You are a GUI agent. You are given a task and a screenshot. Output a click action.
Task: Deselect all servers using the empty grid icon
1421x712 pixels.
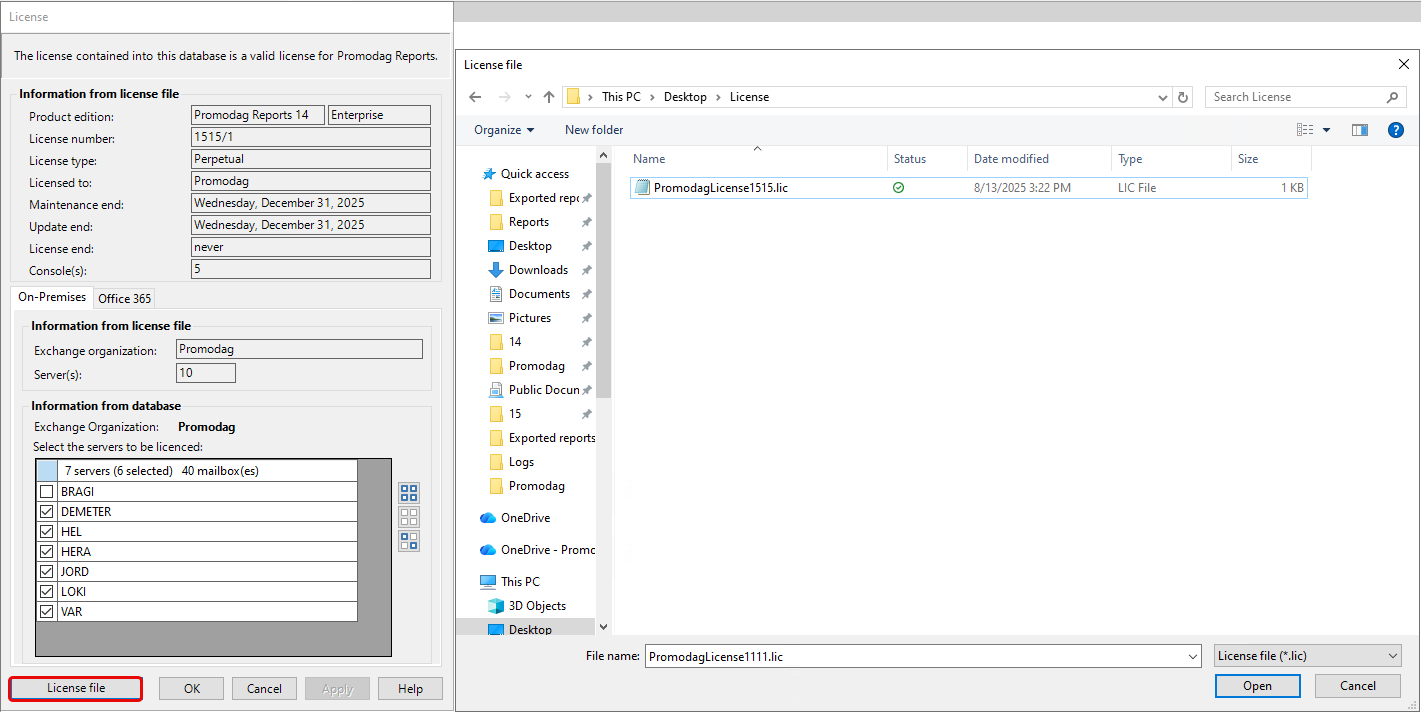click(408, 517)
